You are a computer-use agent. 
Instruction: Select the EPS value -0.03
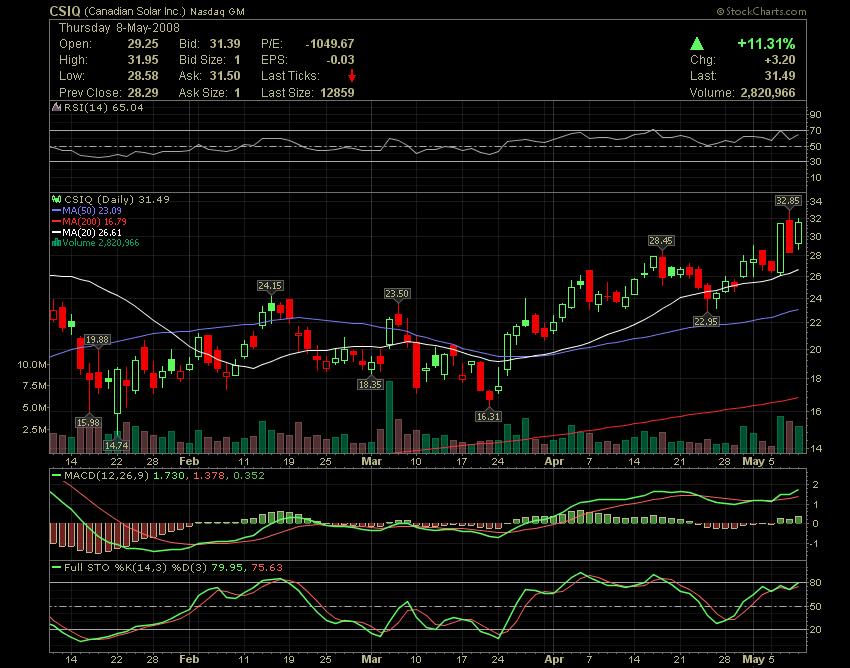coord(340,60)
